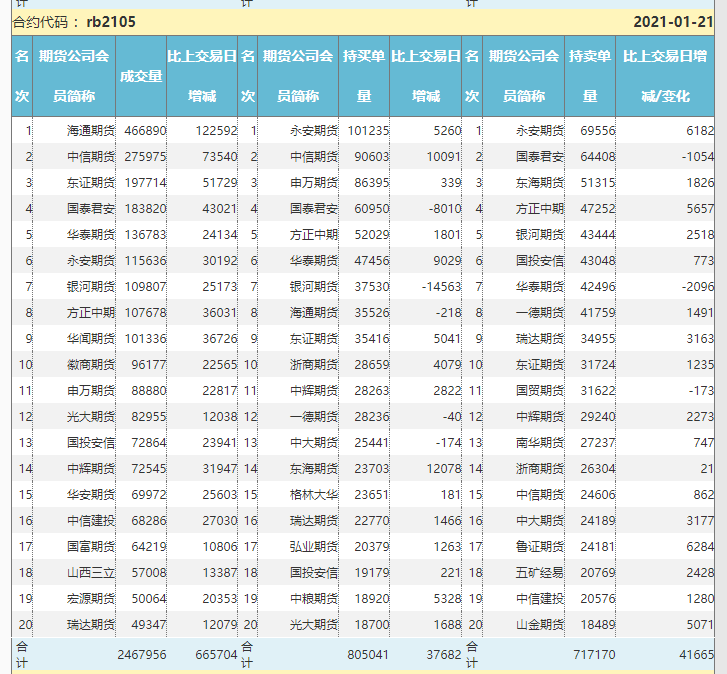
Task: Click short position value 51315
Action: coord(598,183)
